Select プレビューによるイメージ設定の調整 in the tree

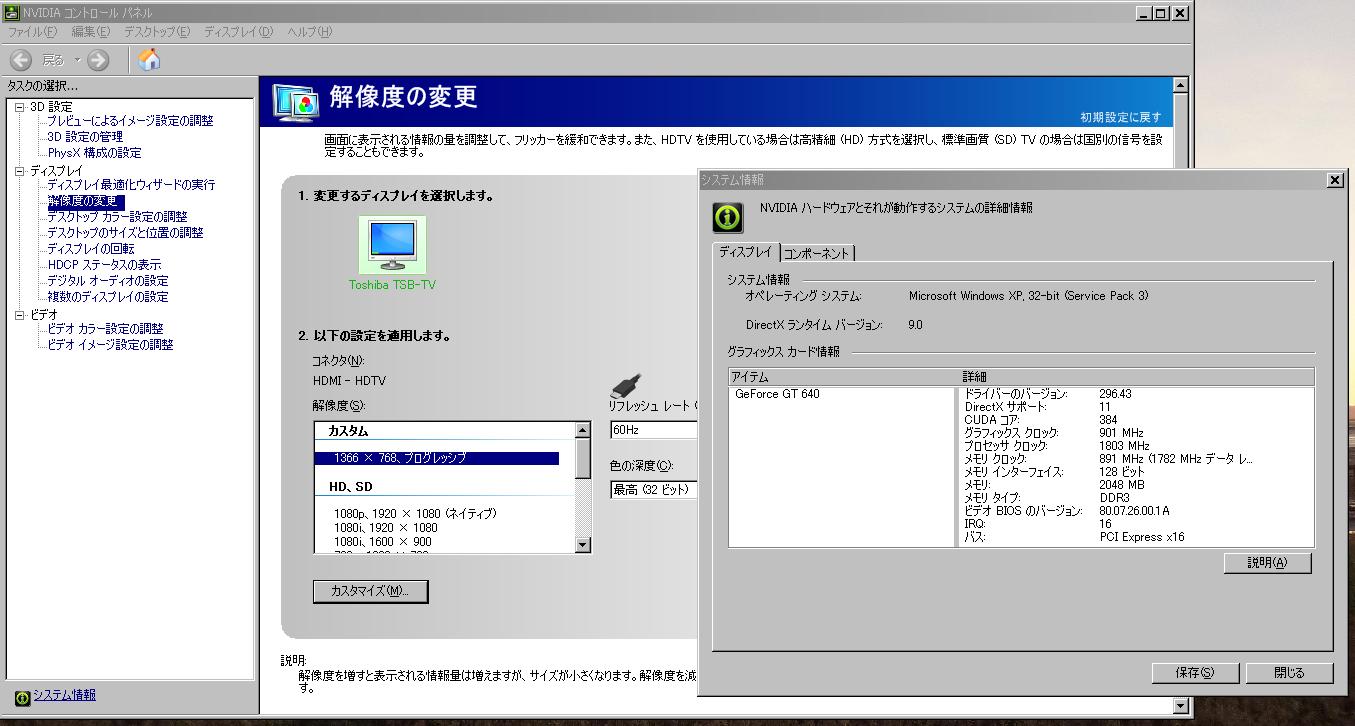coord(130,121)
